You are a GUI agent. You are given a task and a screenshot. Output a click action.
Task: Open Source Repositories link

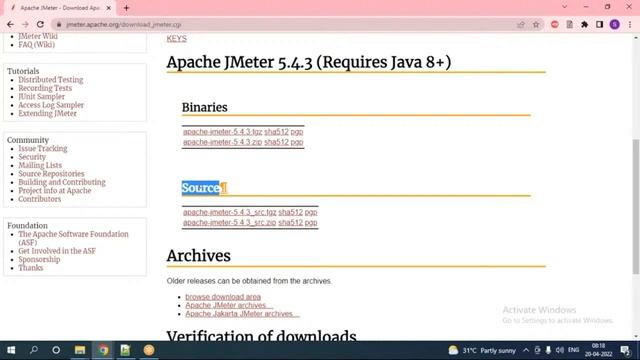coord(51,174)
